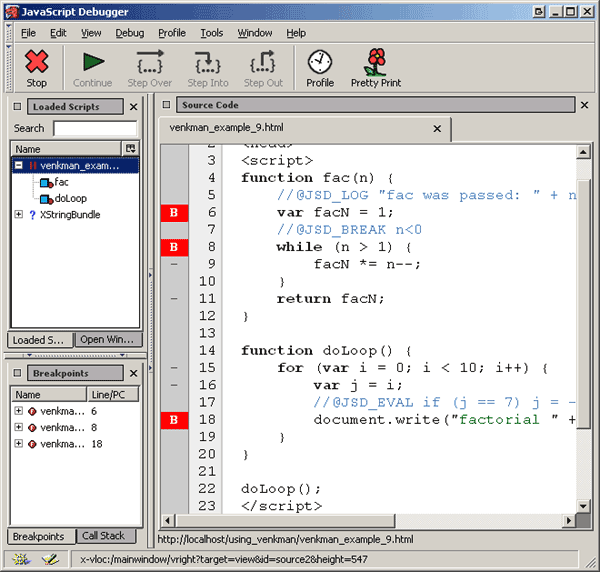This screenshot has width=600, height=572.
Task: Expand the XStringBundle tree node
Action: (x=18, y=214)
